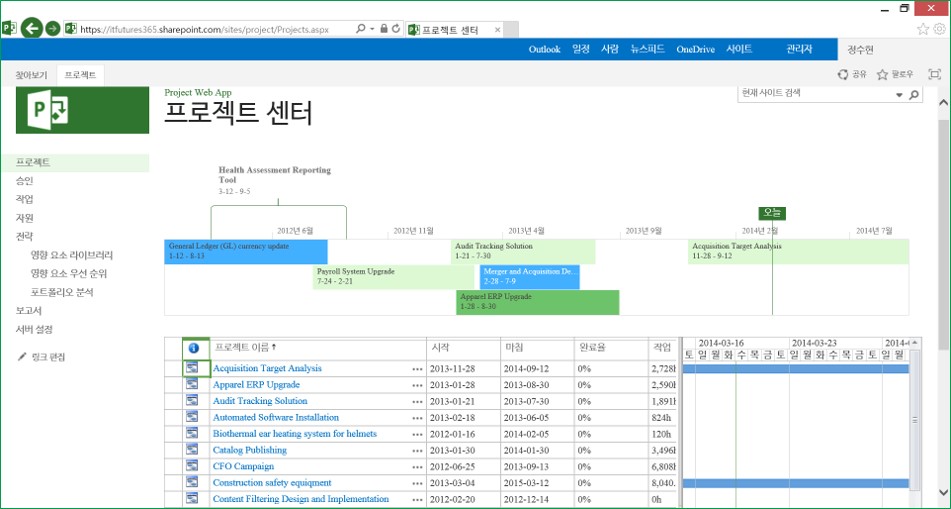Select Apparel ERP Upgrade timeline bar
Viewport: 951px width, 509px height.
pos(537,302)
